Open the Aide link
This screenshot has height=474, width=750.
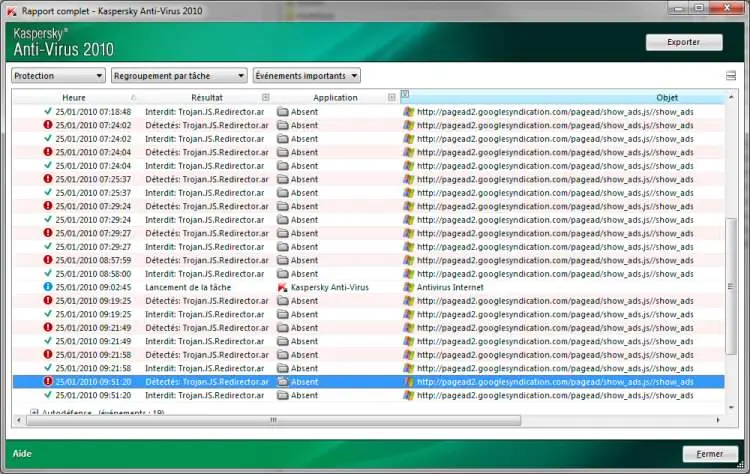[22, 453]
